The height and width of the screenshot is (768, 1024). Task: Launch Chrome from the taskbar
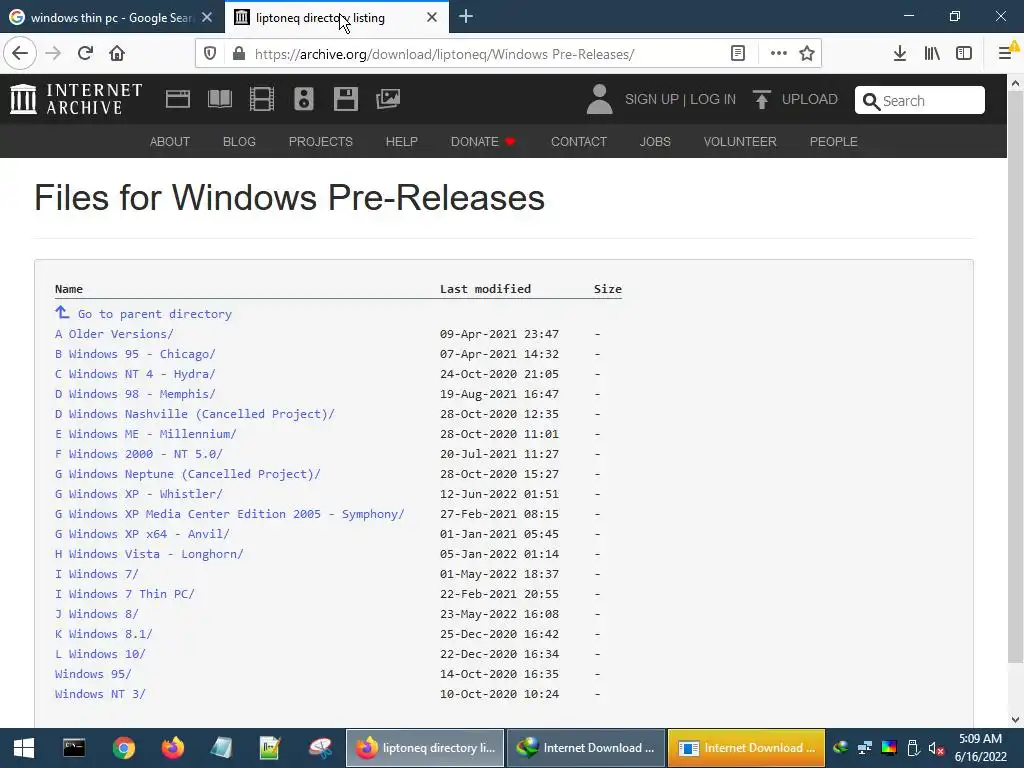click(123, 748)
